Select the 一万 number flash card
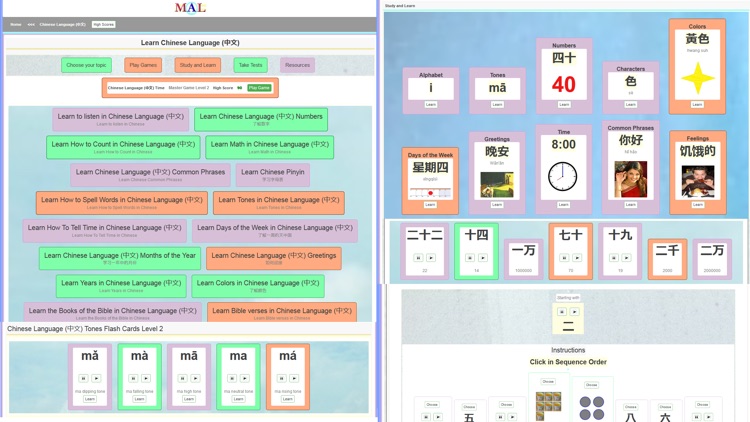Screen dimensions: 750x422 point(524,259)
